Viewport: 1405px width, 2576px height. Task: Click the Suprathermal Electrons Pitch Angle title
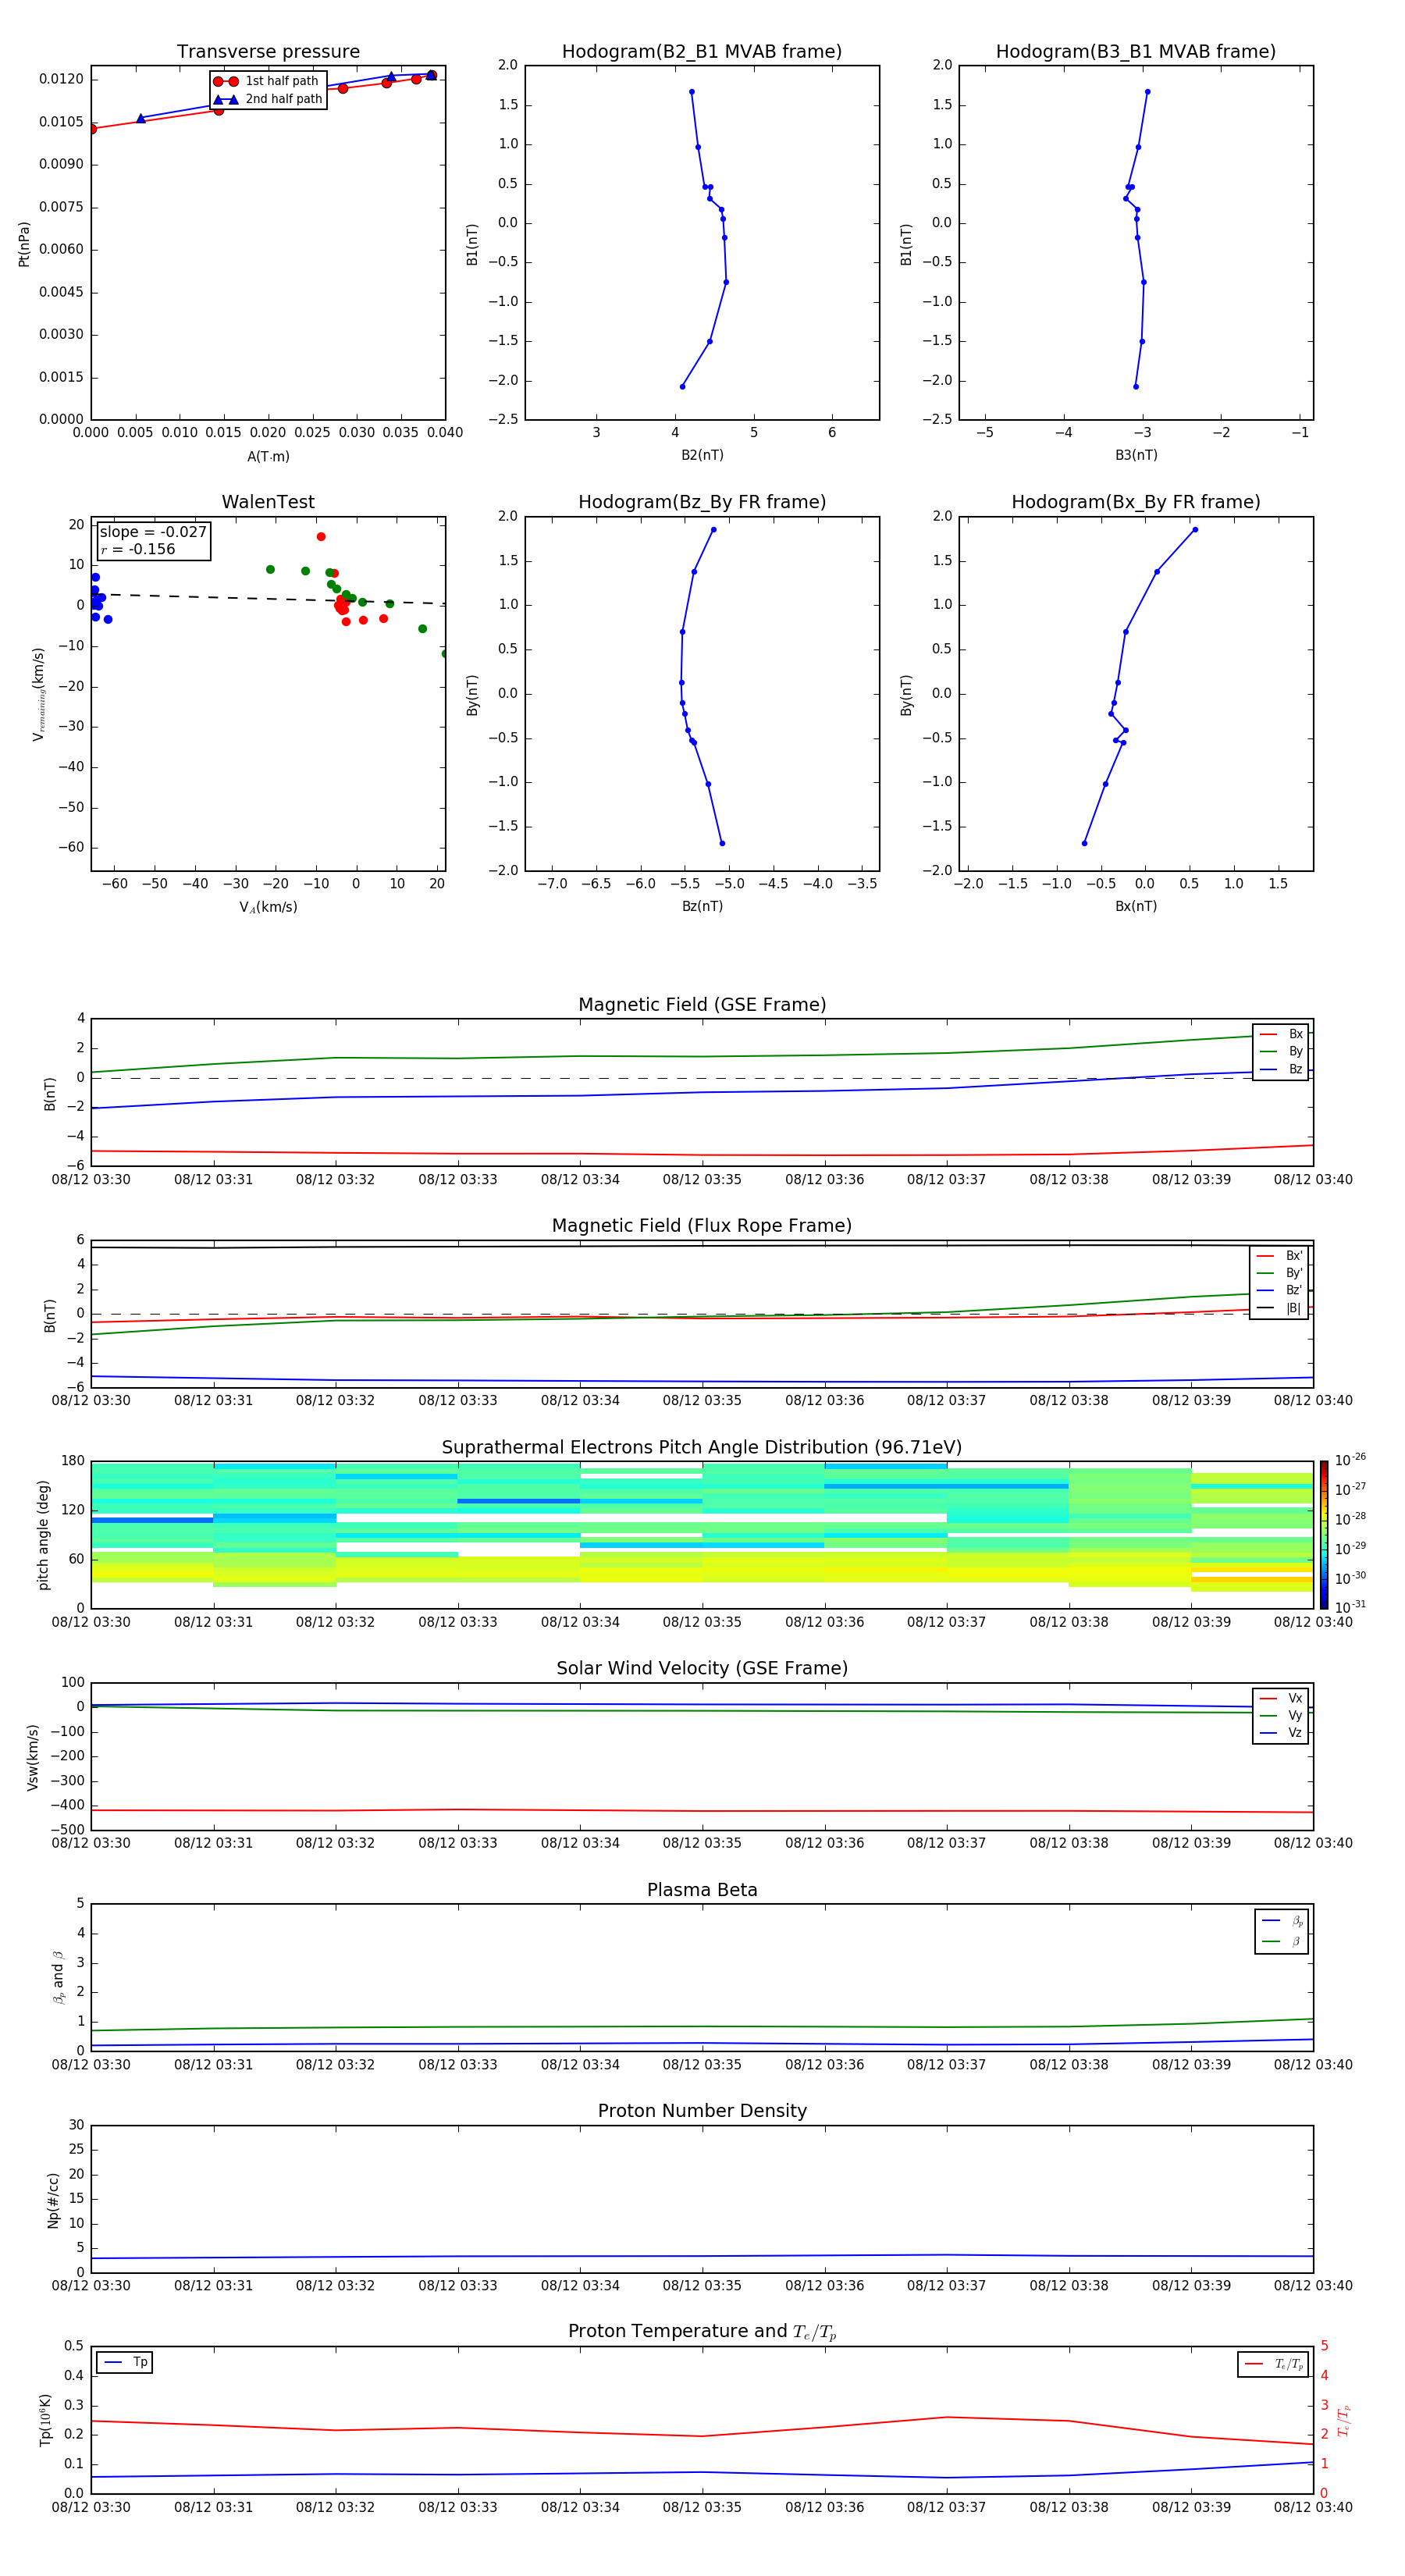click(702, 1448)
